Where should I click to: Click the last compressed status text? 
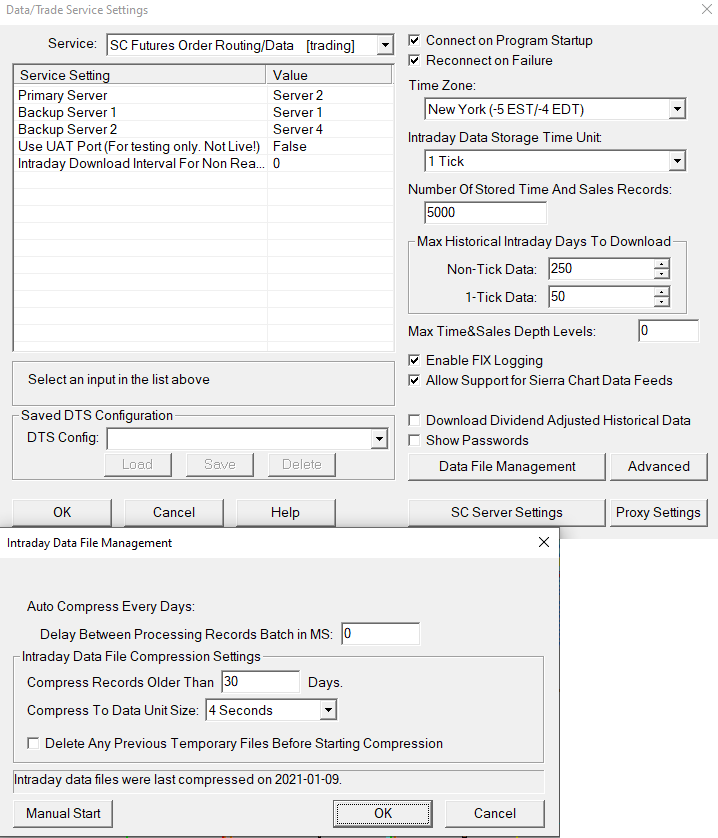[177, 780]
